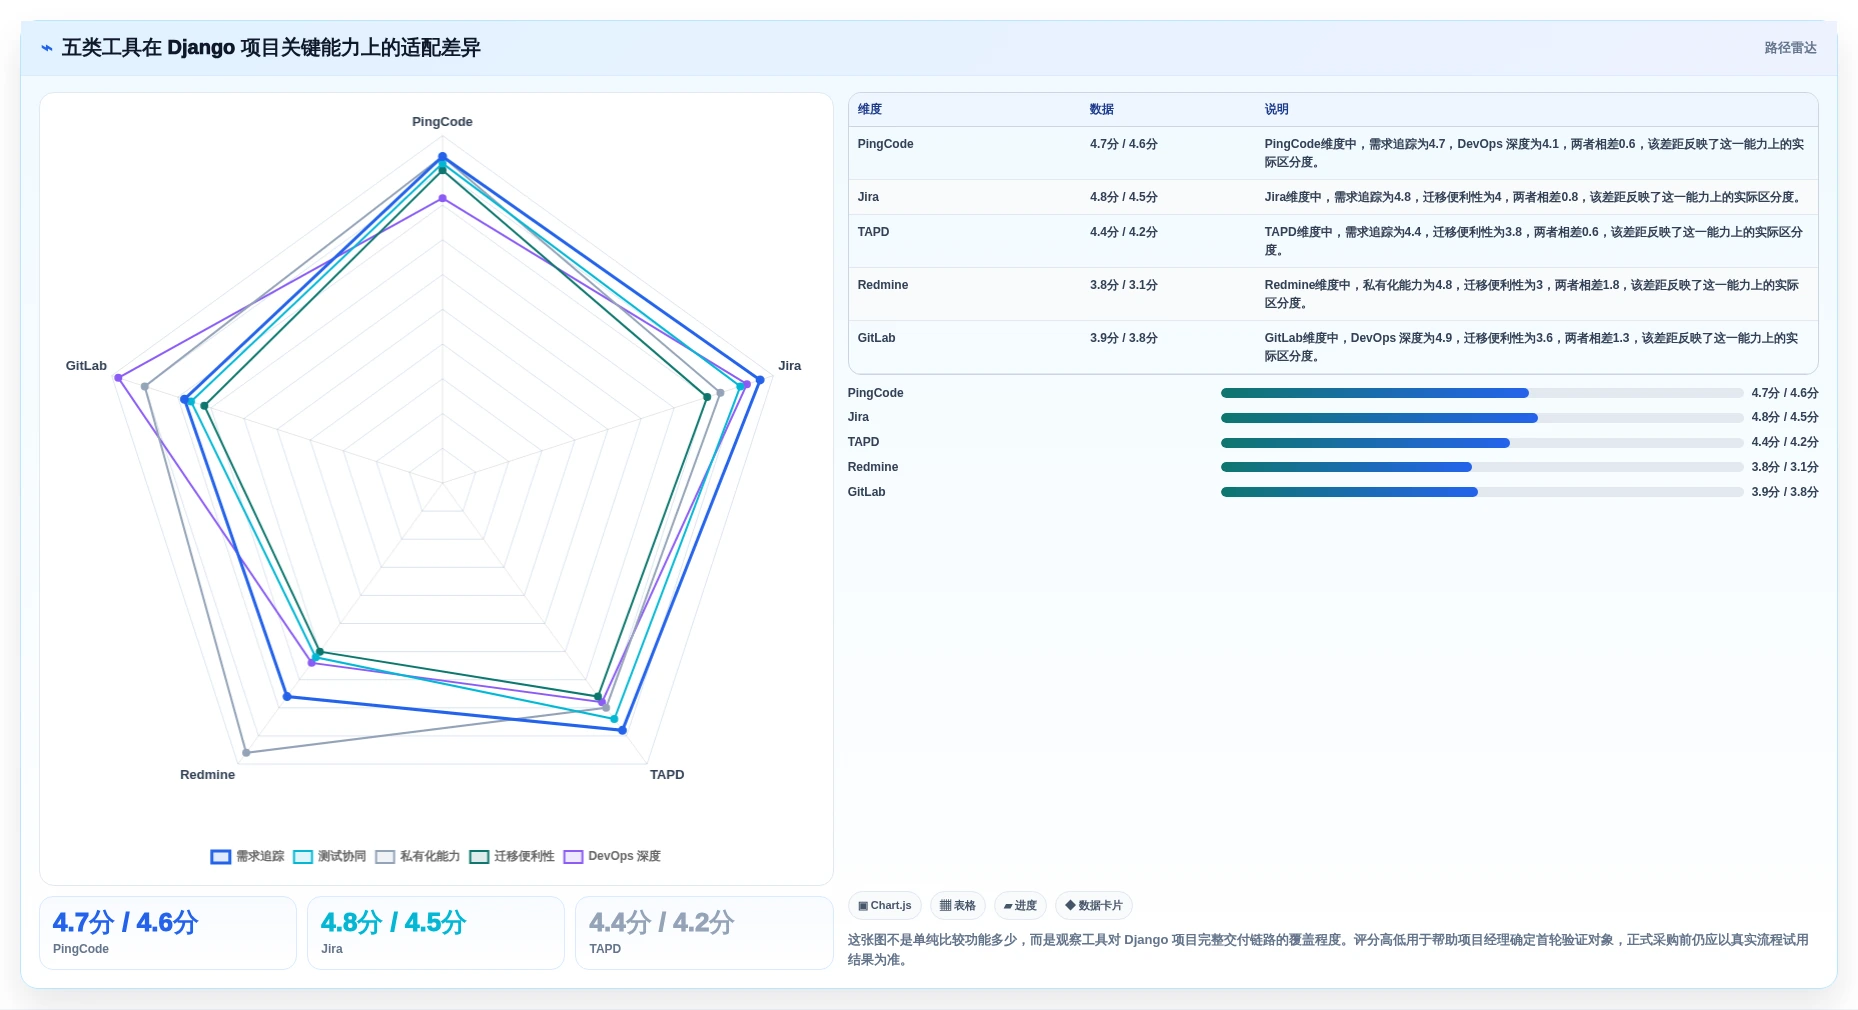Open the 数据卡片 tag chip
Image resolution: width=1858 pixels, height=1010 pixels.
[x=1094, y=906]
